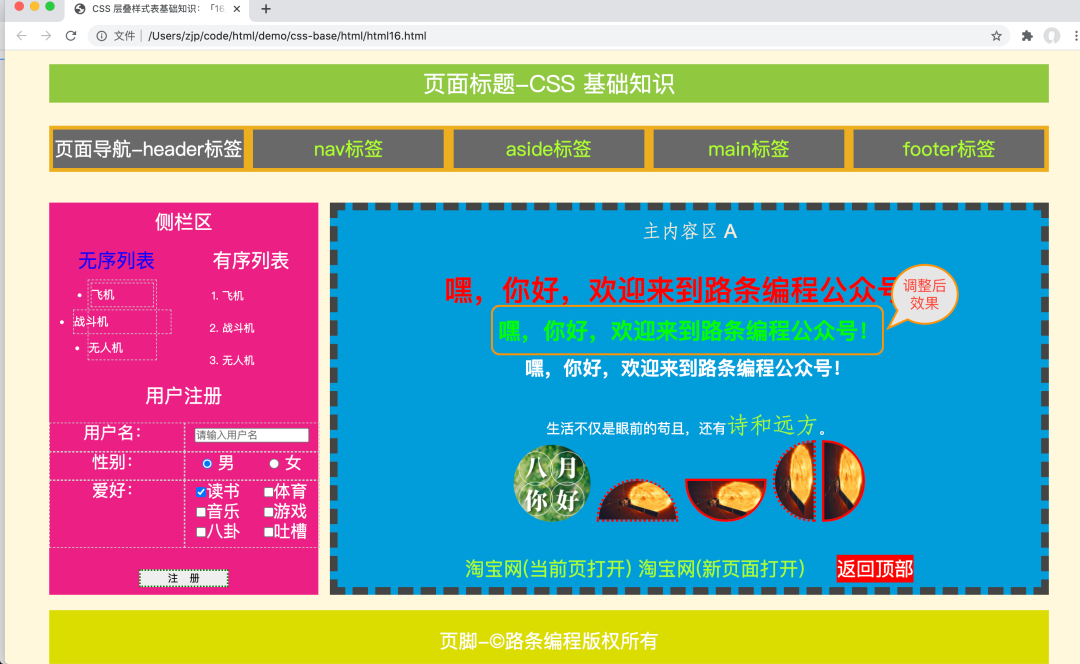The width and height of the screenshot is (1080, 664).
Task: Open the aside标签 navigation item
Action: 548,149
